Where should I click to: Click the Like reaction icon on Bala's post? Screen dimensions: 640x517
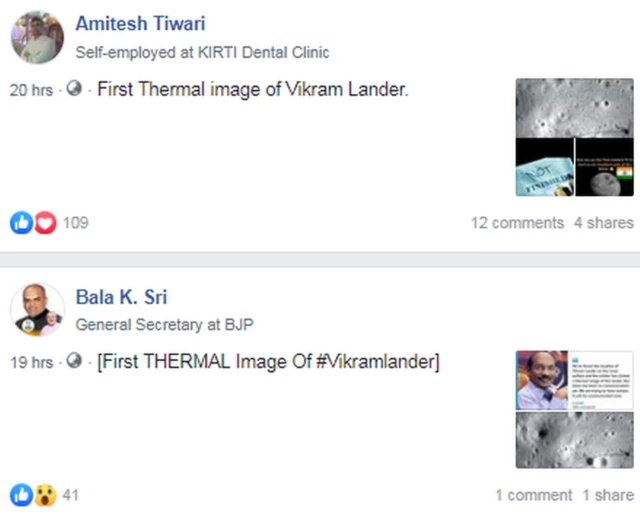pyautogui.click(x=21, y=495)
